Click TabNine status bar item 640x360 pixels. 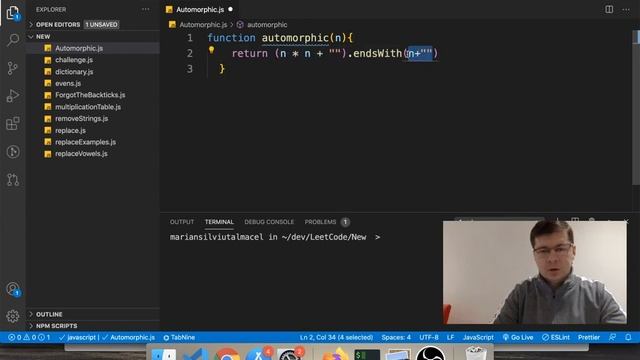[x=179, y=338]
